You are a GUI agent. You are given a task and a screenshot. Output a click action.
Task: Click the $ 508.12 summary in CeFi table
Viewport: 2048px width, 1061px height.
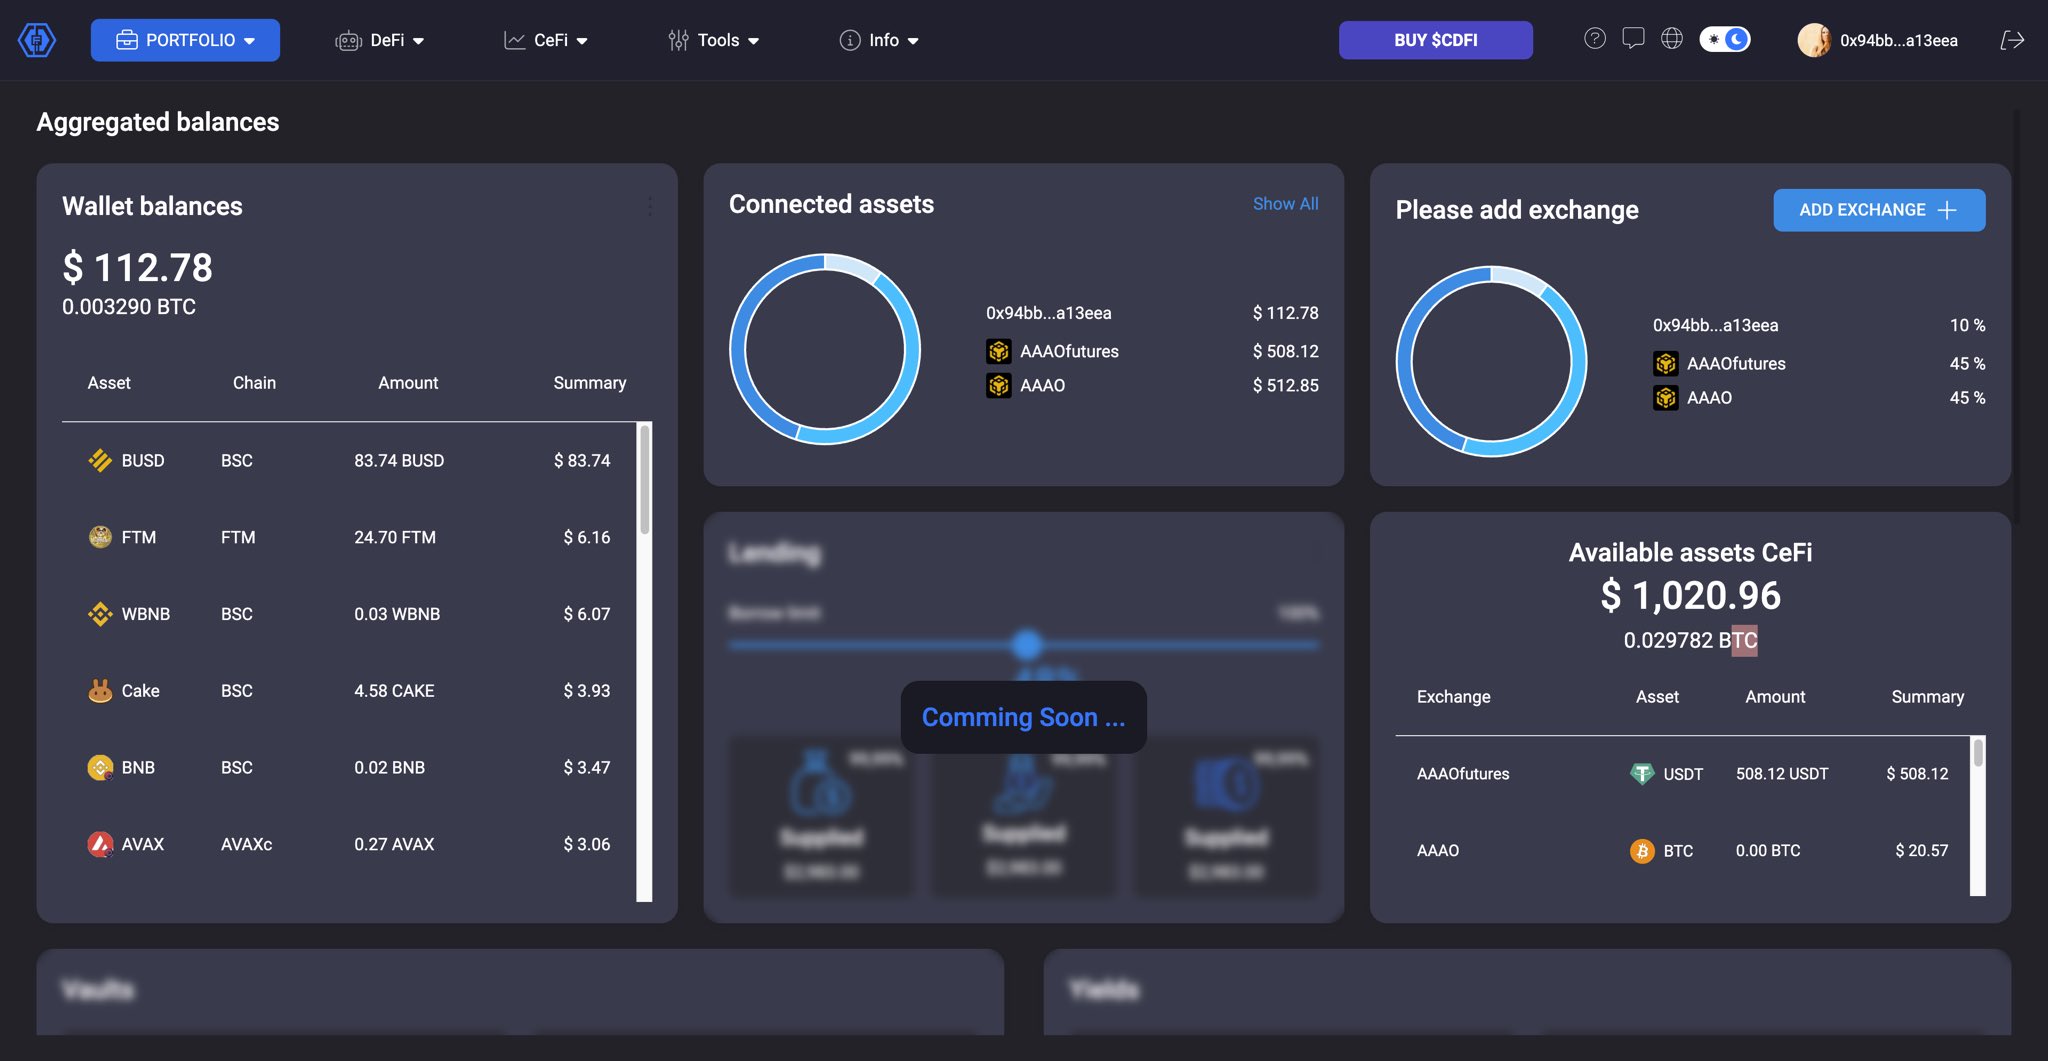(x=1917, y=774)
